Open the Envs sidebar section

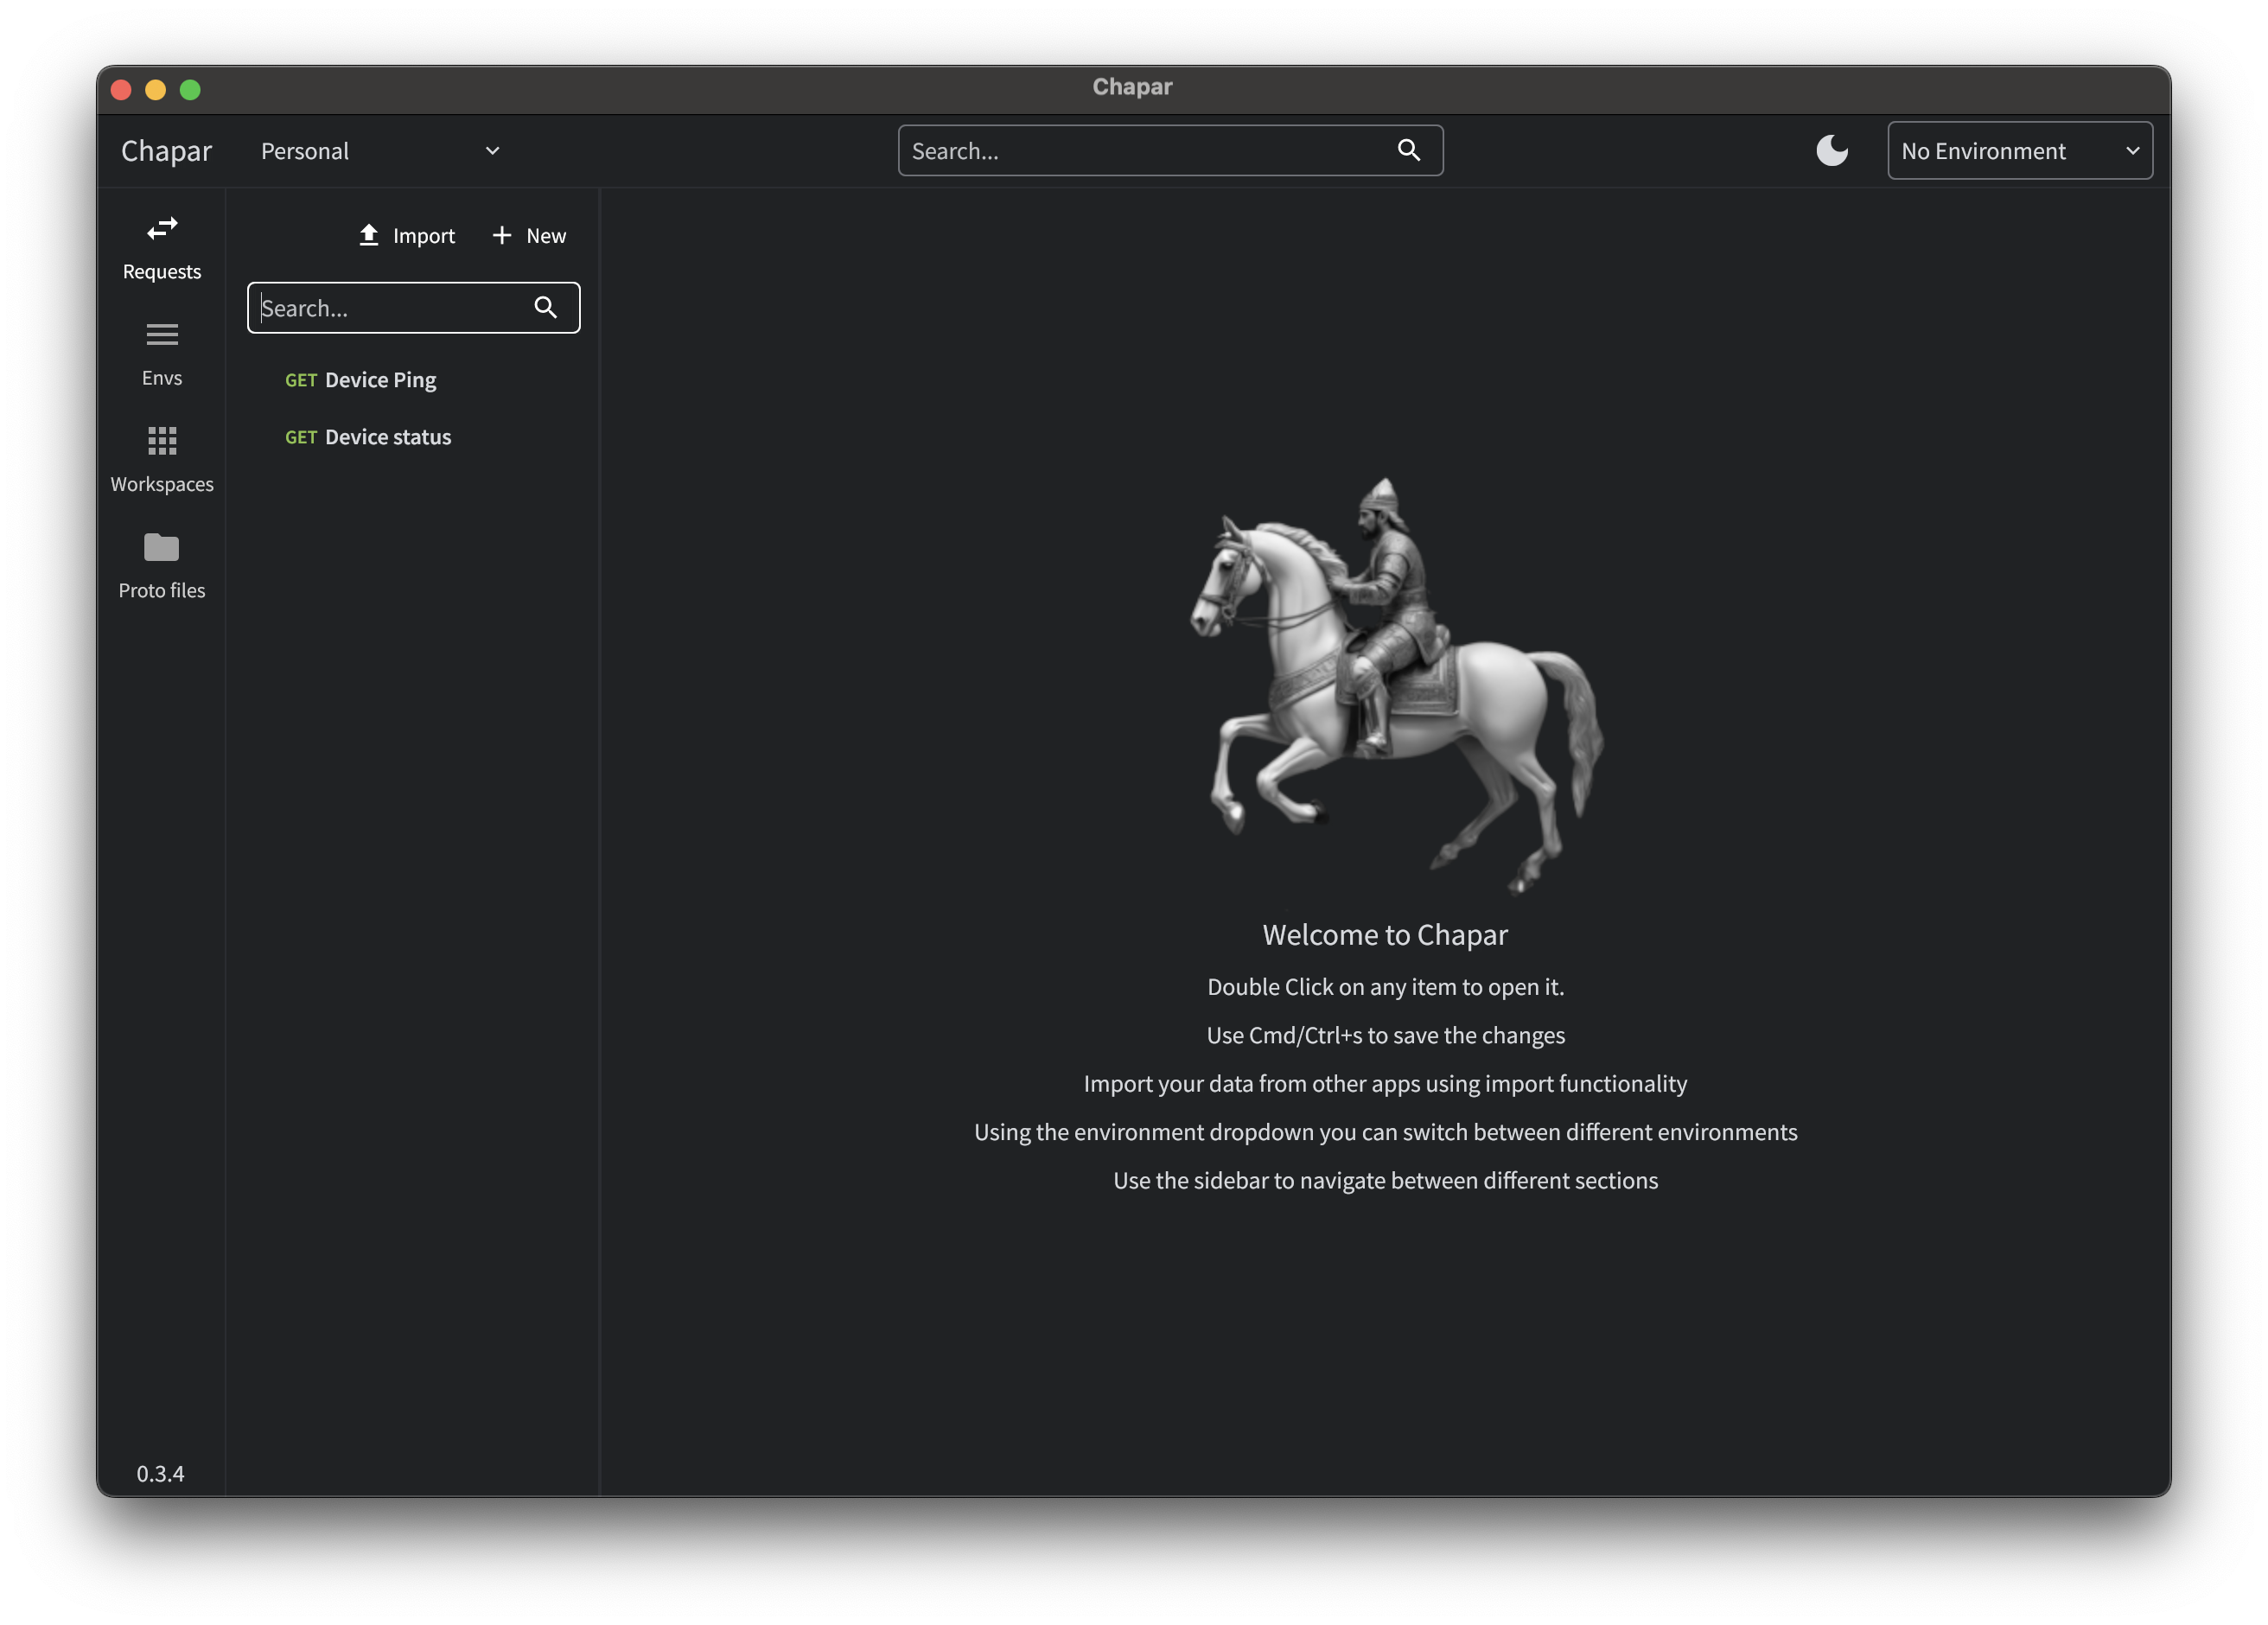click(161, 354)
